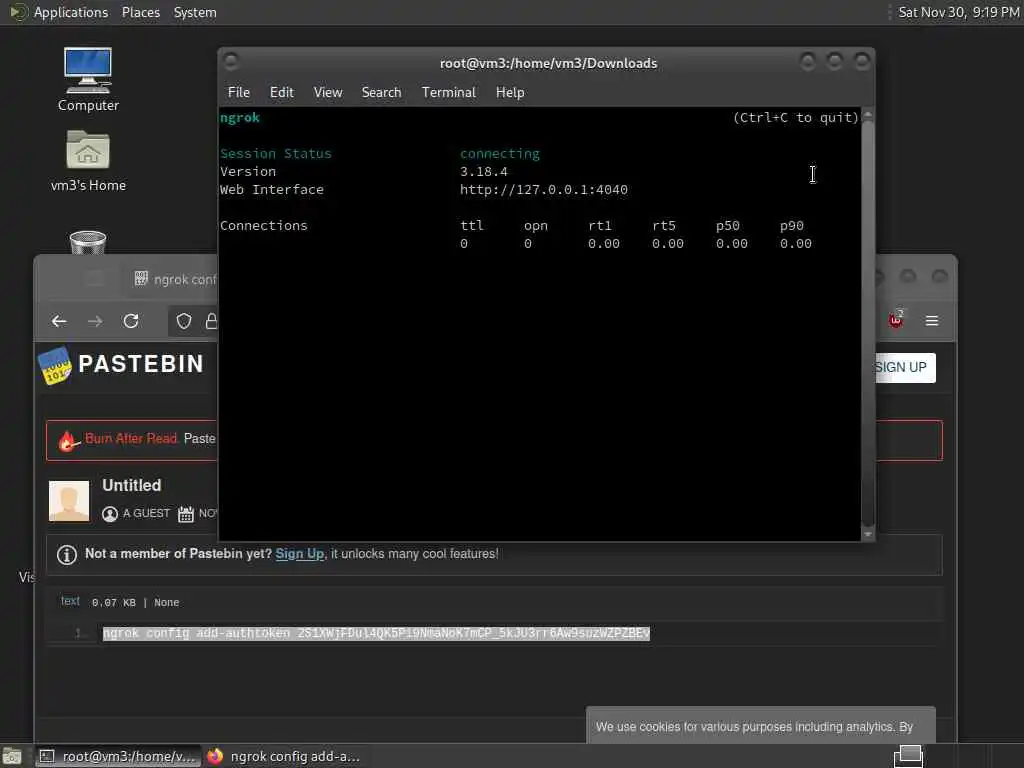Click the Trash icon on the desktop

click(88, 242)
